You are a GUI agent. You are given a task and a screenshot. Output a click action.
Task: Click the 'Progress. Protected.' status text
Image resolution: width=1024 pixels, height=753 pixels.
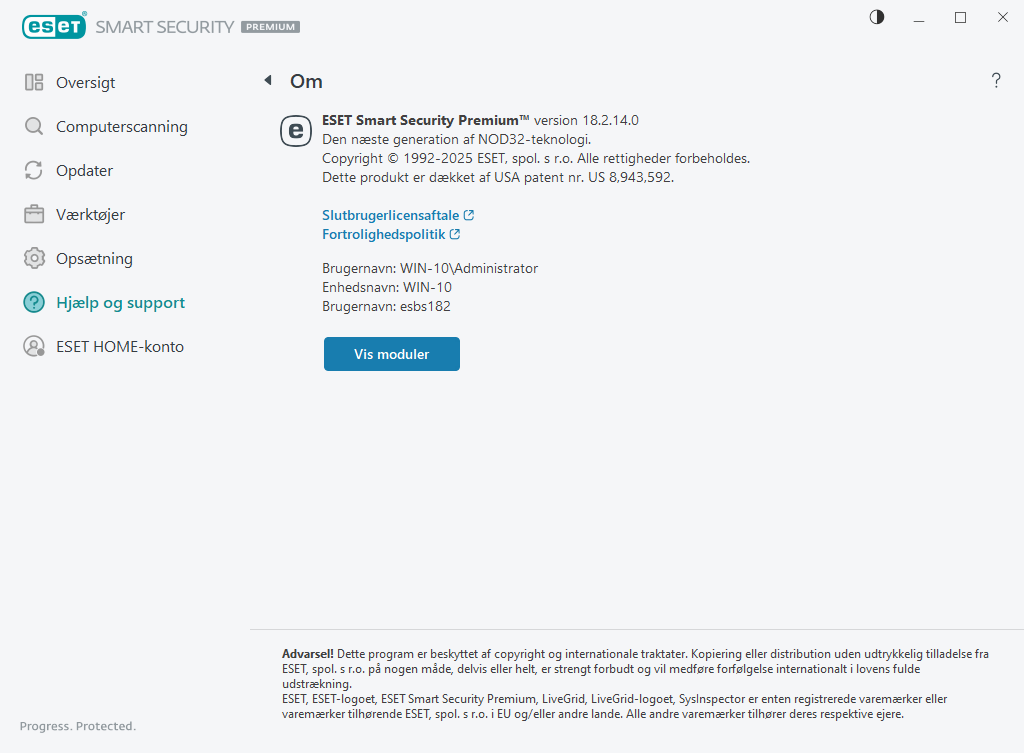[x=77, y=726]
